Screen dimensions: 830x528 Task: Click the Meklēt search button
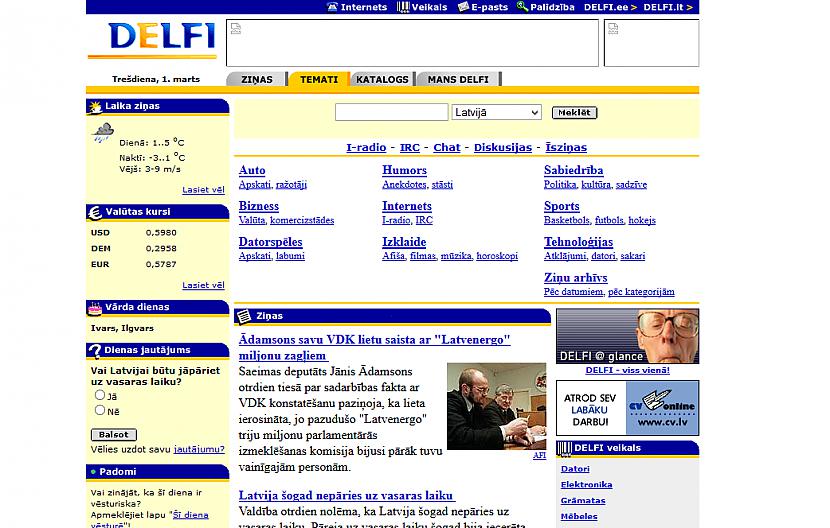point(574,112)
